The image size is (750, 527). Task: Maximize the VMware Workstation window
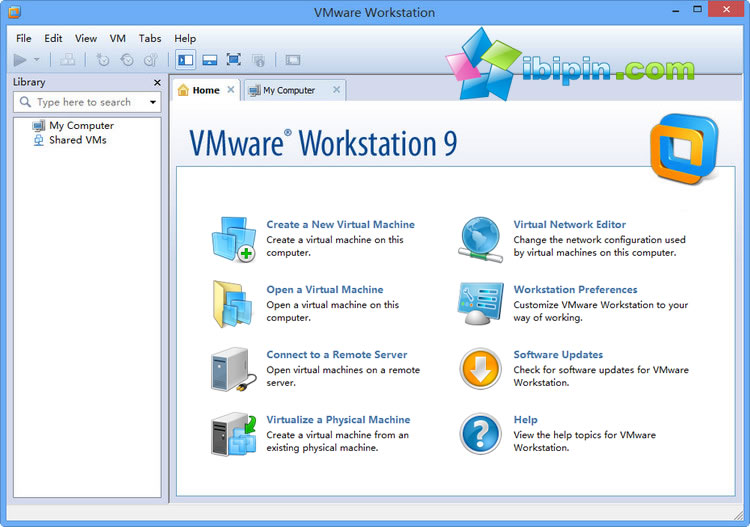697,9
